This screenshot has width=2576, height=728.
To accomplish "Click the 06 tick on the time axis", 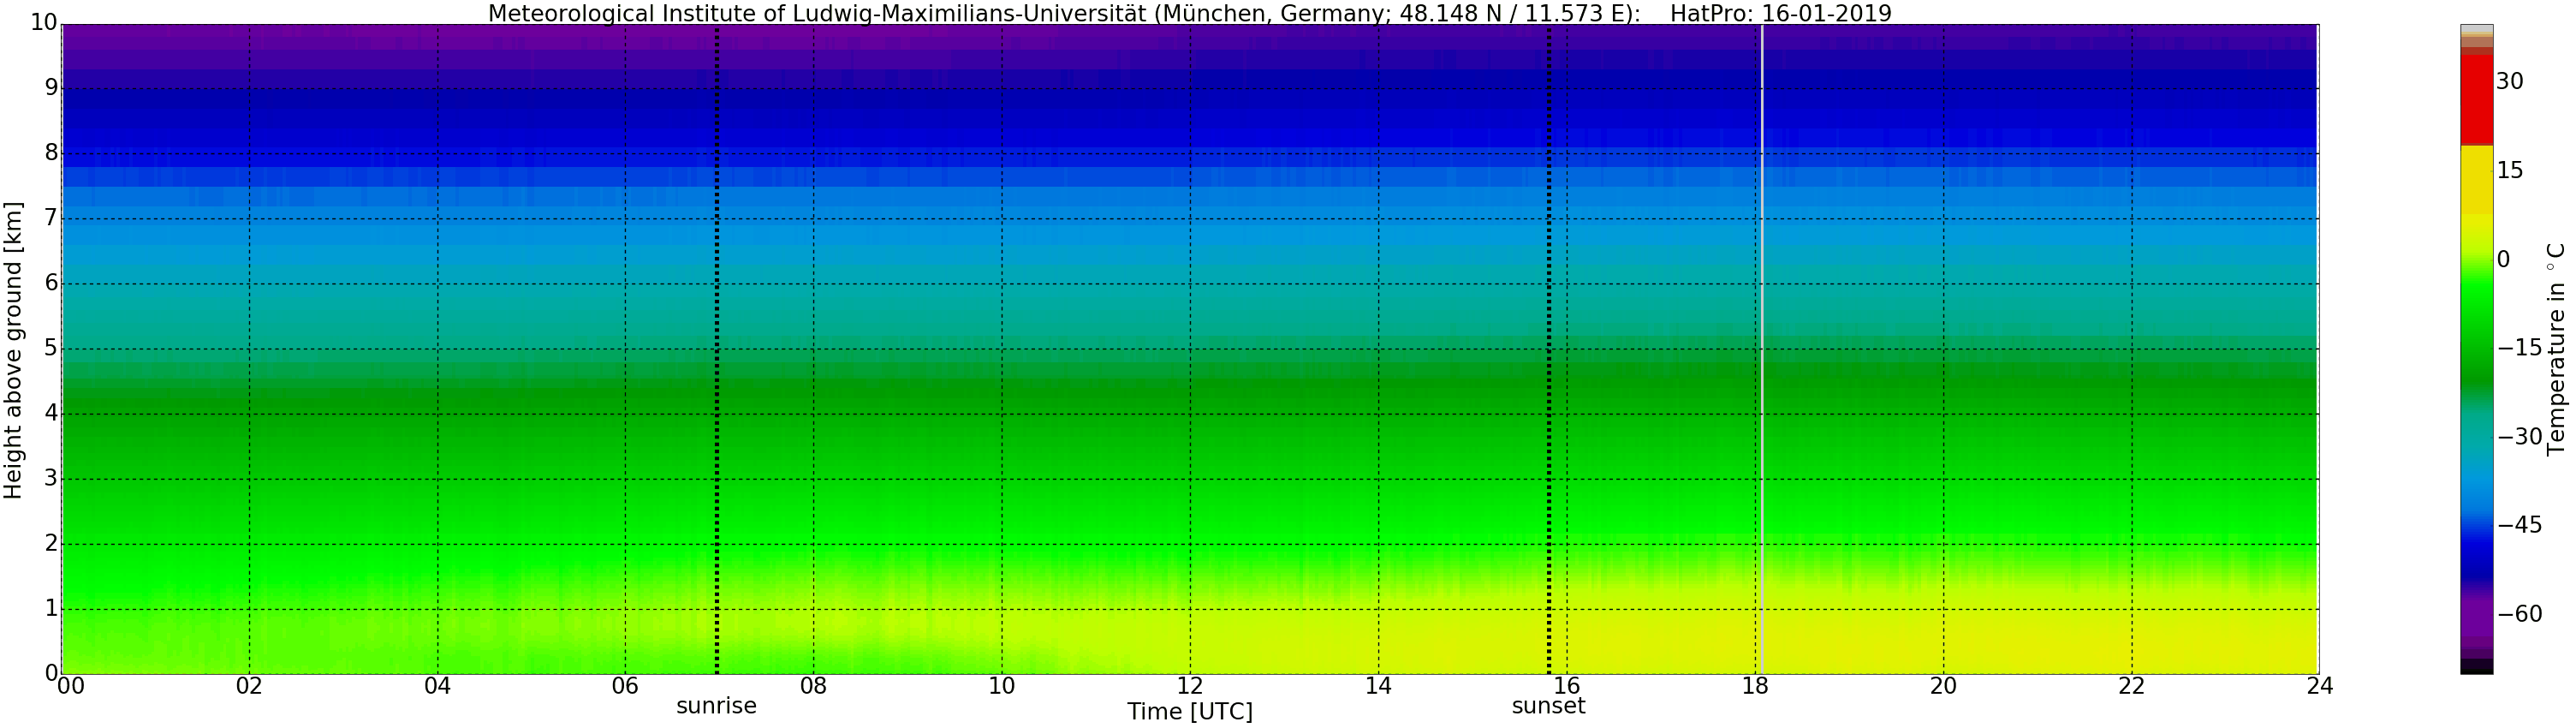I will point(625,686).
